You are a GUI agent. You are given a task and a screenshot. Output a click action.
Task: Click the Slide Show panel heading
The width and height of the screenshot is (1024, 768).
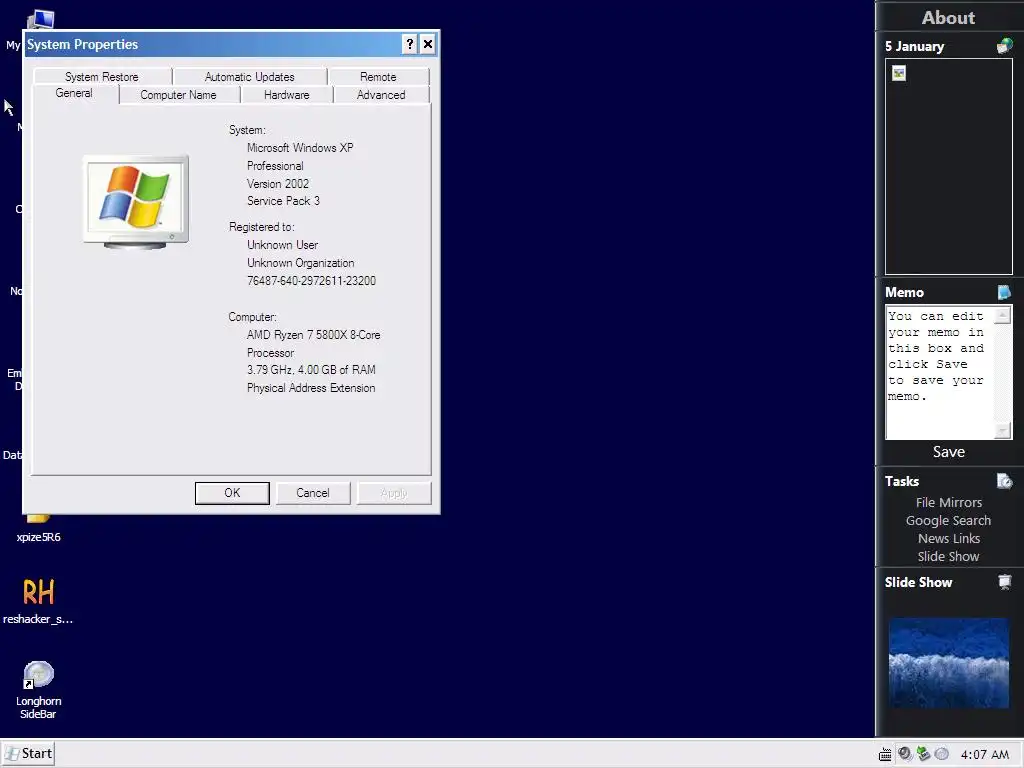(x=918, y=583)
